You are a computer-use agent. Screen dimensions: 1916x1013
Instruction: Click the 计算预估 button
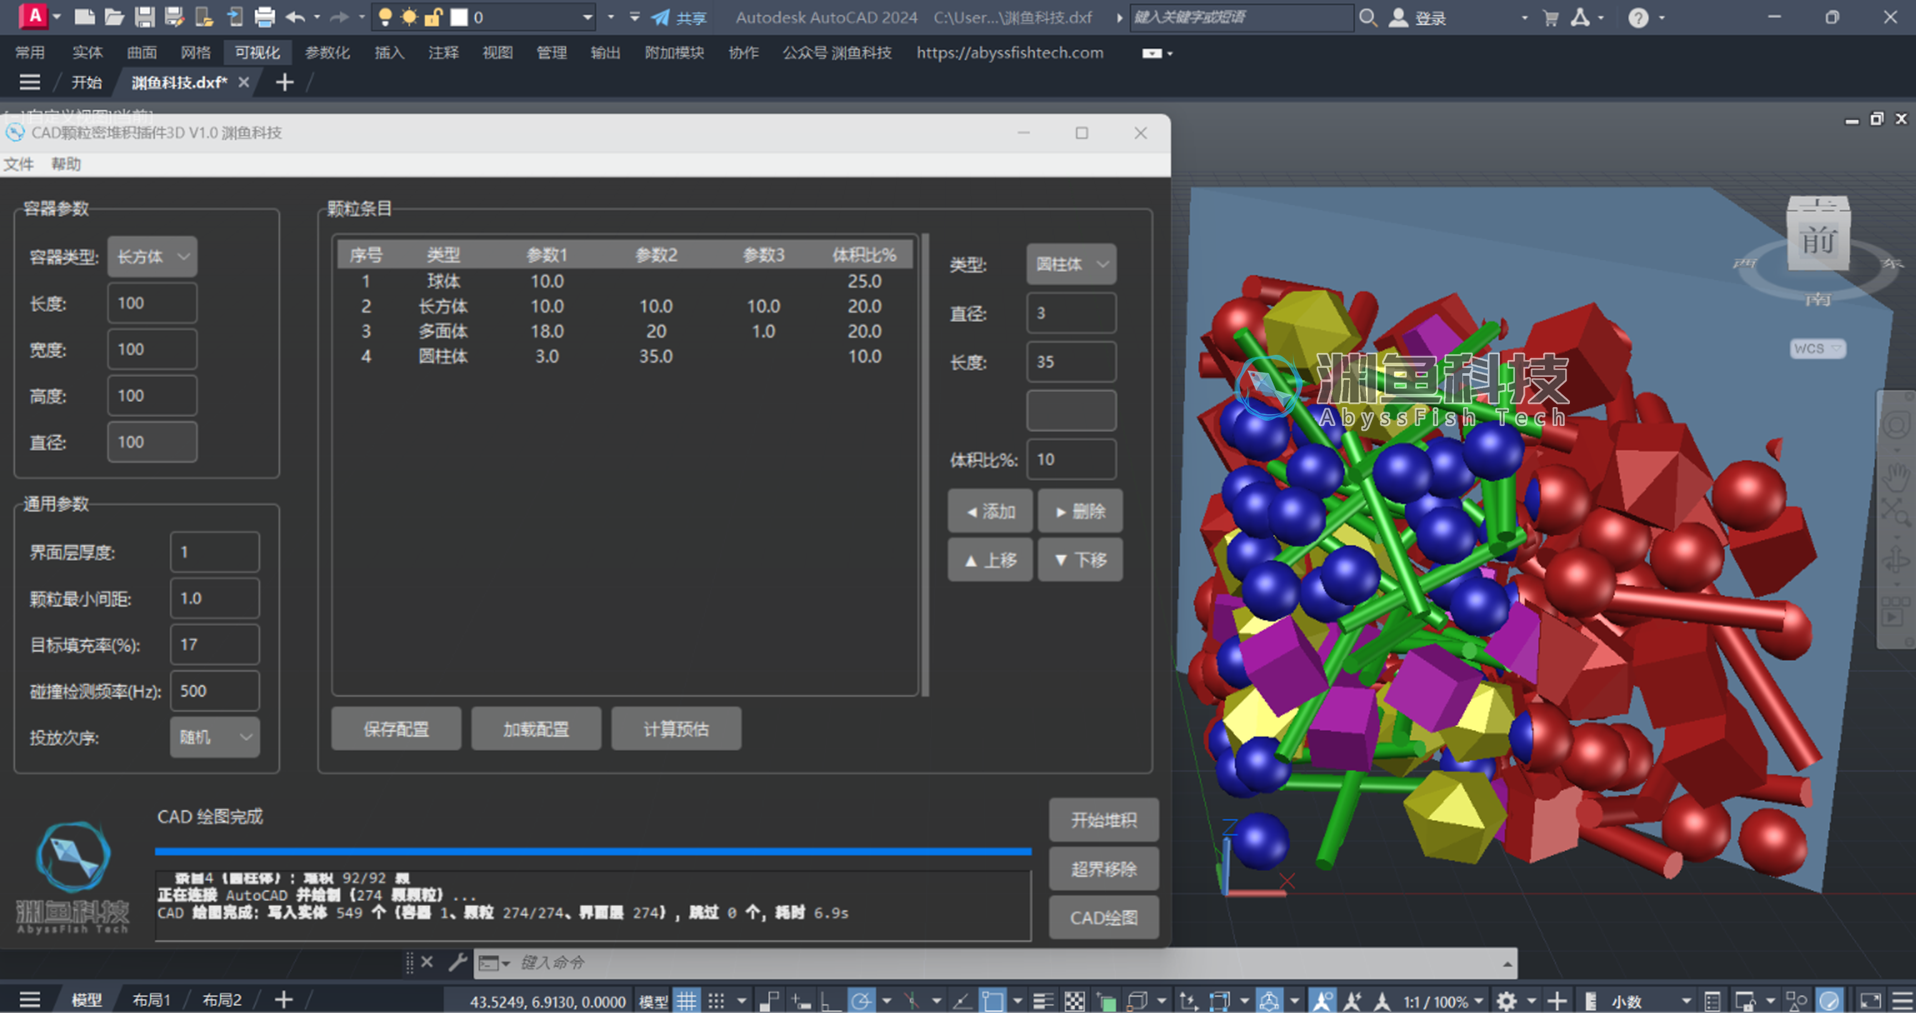[x=676, y=729]
